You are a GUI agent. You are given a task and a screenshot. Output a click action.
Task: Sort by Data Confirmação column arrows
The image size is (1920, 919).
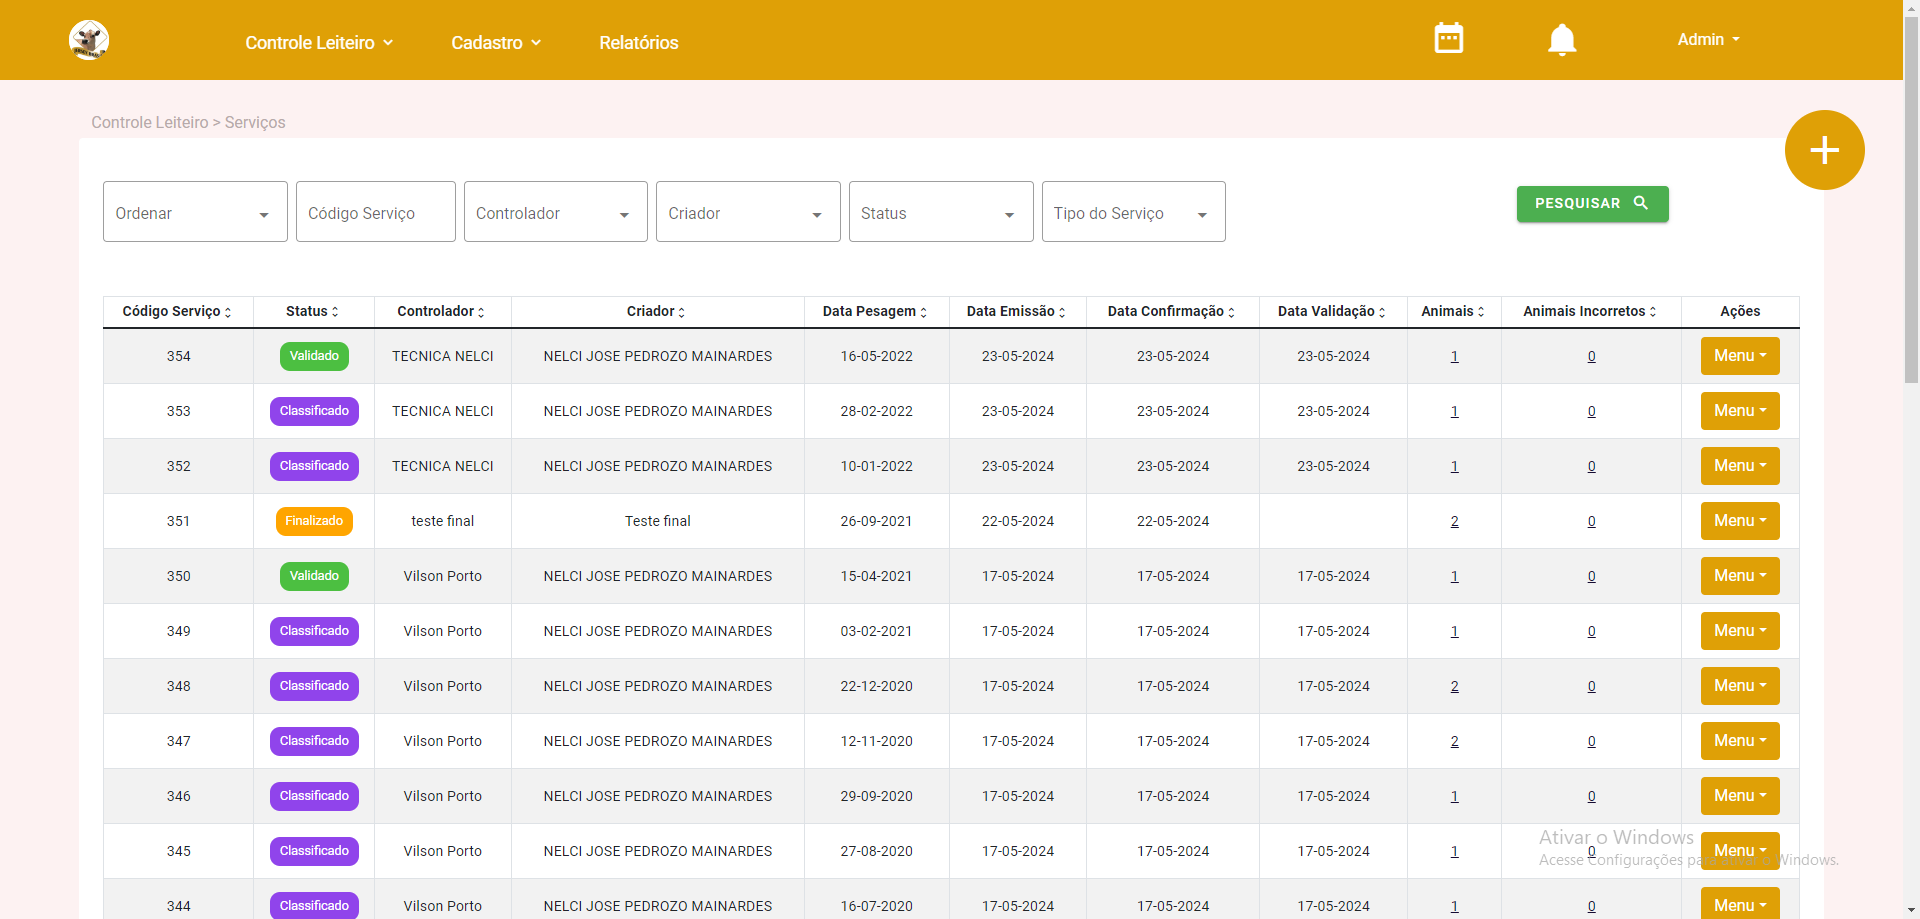coord(1231,312)
